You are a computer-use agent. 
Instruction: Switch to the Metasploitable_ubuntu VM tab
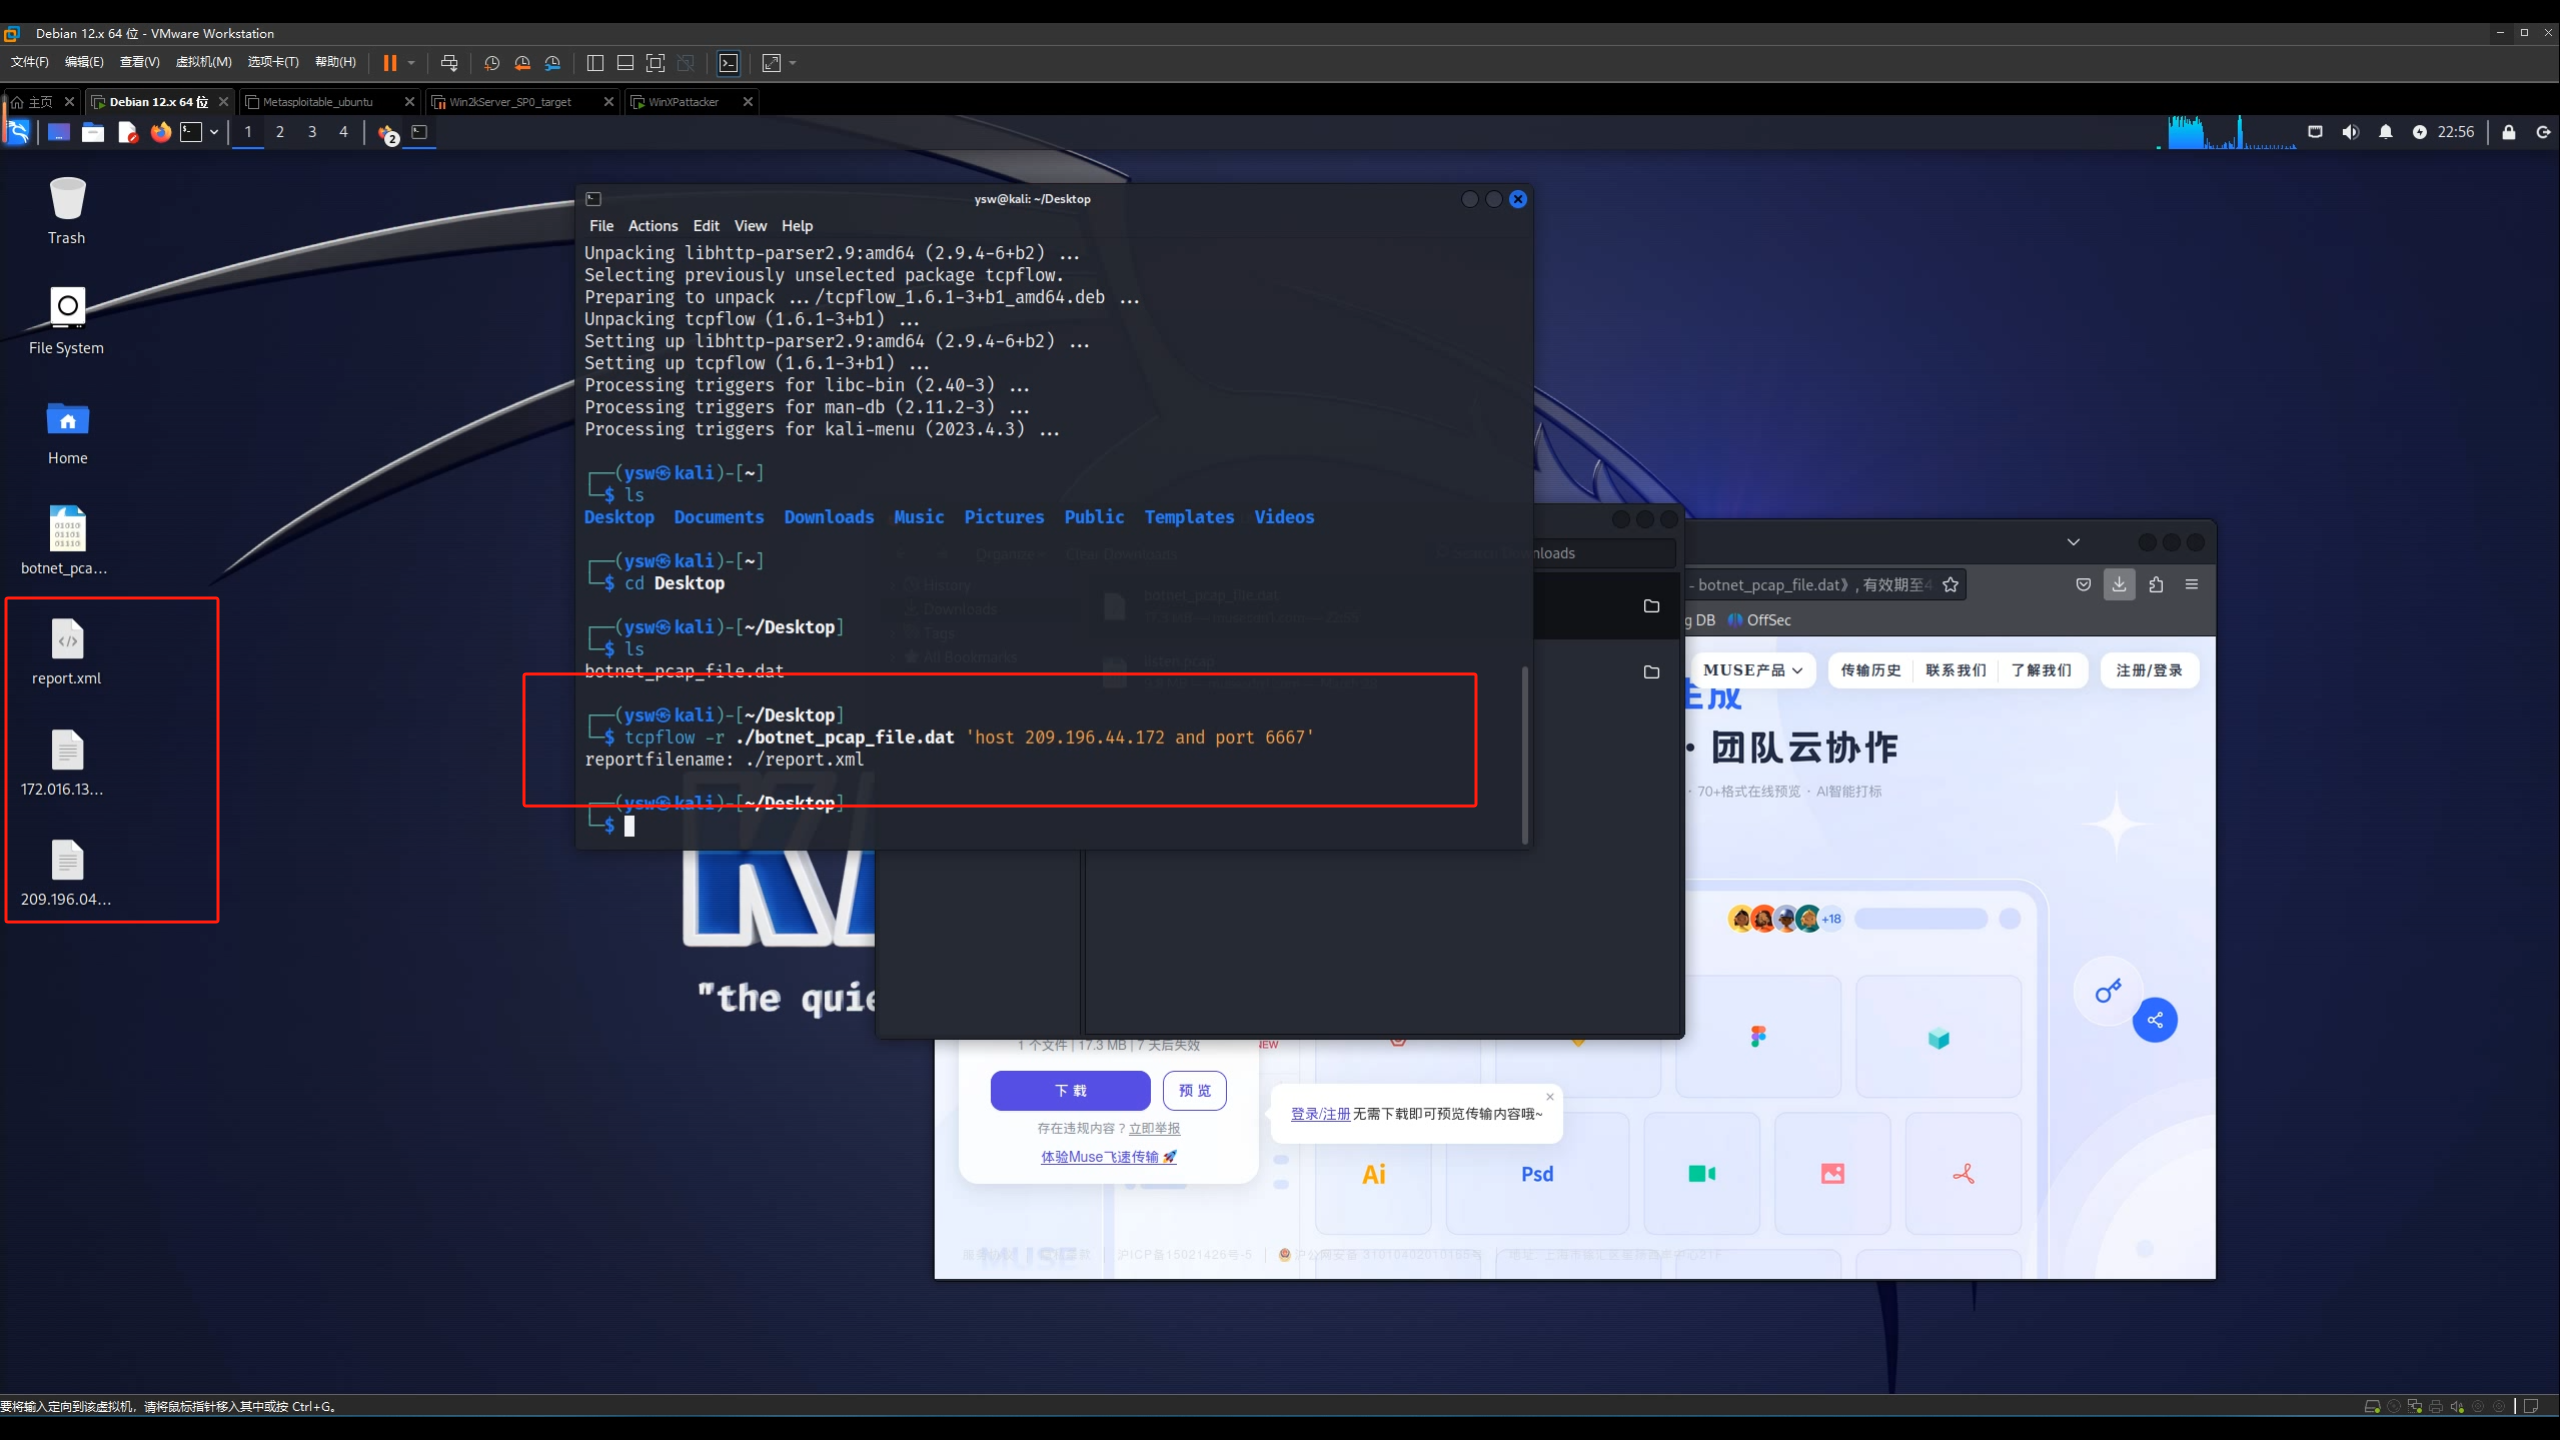pyautogui.click(x=318, y=102)
